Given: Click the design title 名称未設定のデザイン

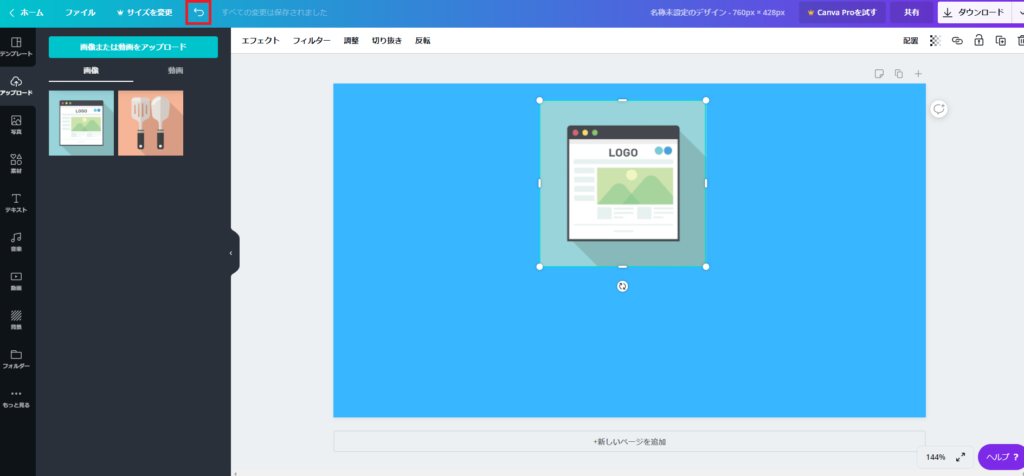Looking at the screenshot, I should (x=717, y=12).
